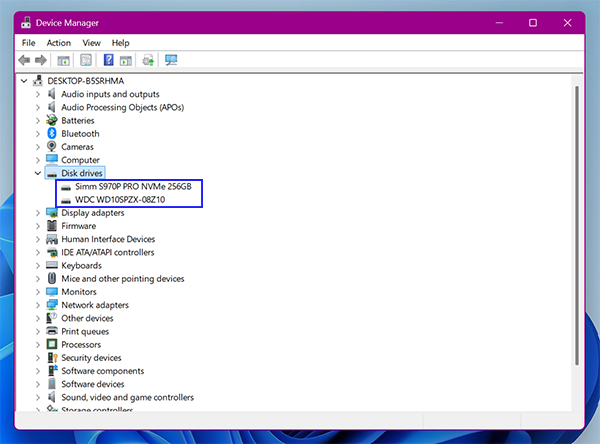Viewport: 600px width, 444px height.
Task: Select the Computer category label
Action: tap(80, 160)
